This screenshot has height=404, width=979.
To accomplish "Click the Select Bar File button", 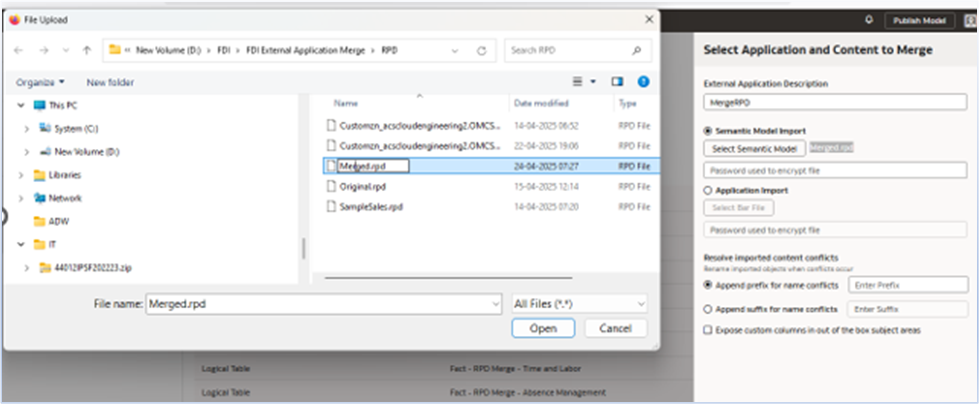I will coord(739,207).
